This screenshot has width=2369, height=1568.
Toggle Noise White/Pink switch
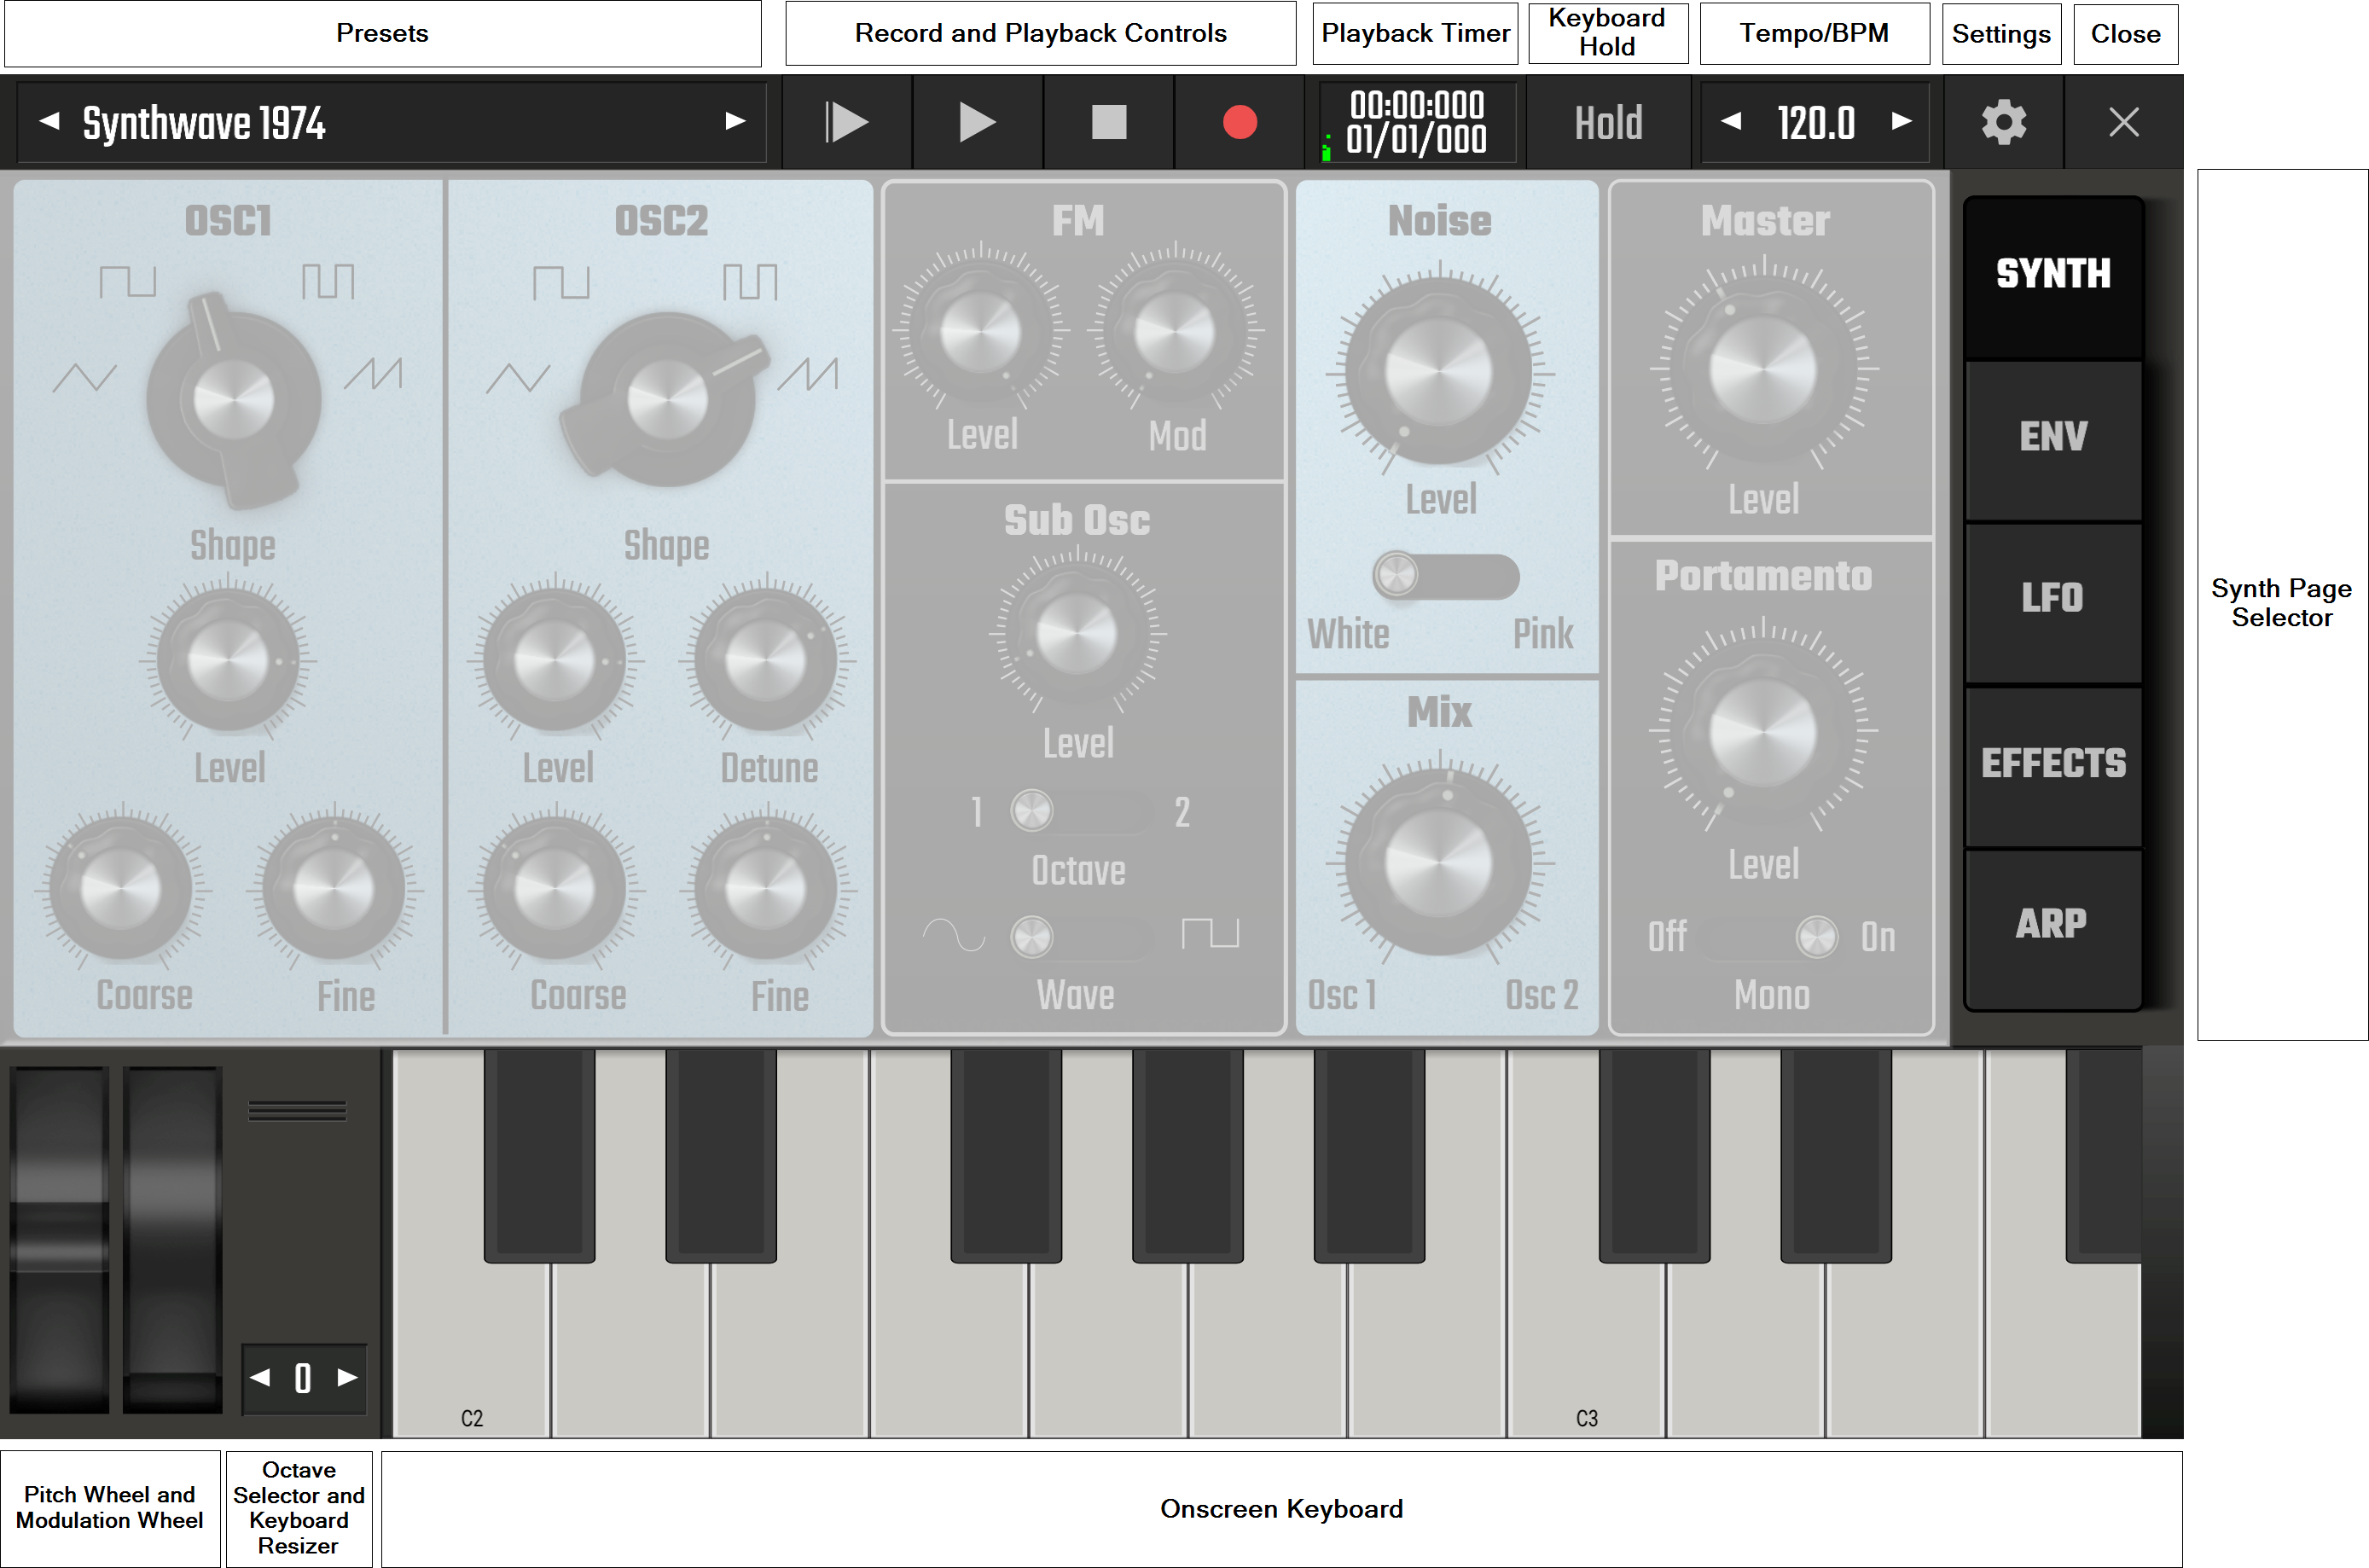point(1445,576)
